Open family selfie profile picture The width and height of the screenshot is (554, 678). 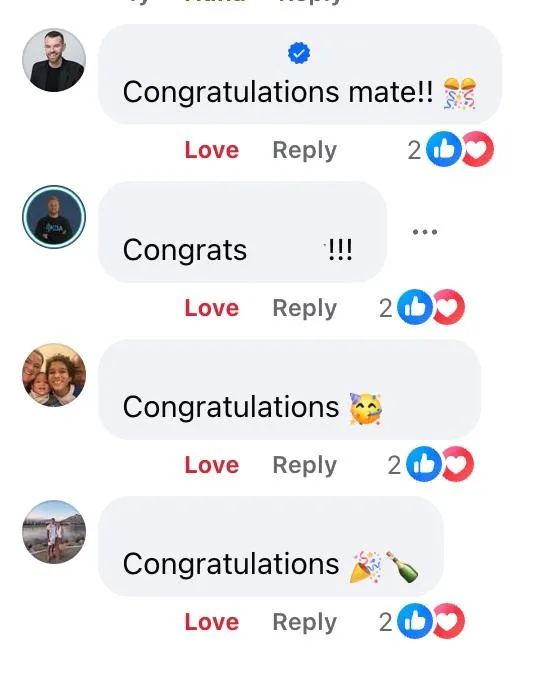coord(54,375)
